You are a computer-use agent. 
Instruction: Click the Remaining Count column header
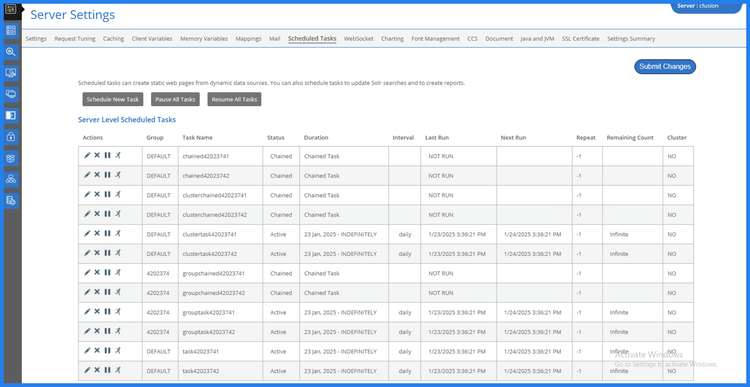click(x=630, y=138)
